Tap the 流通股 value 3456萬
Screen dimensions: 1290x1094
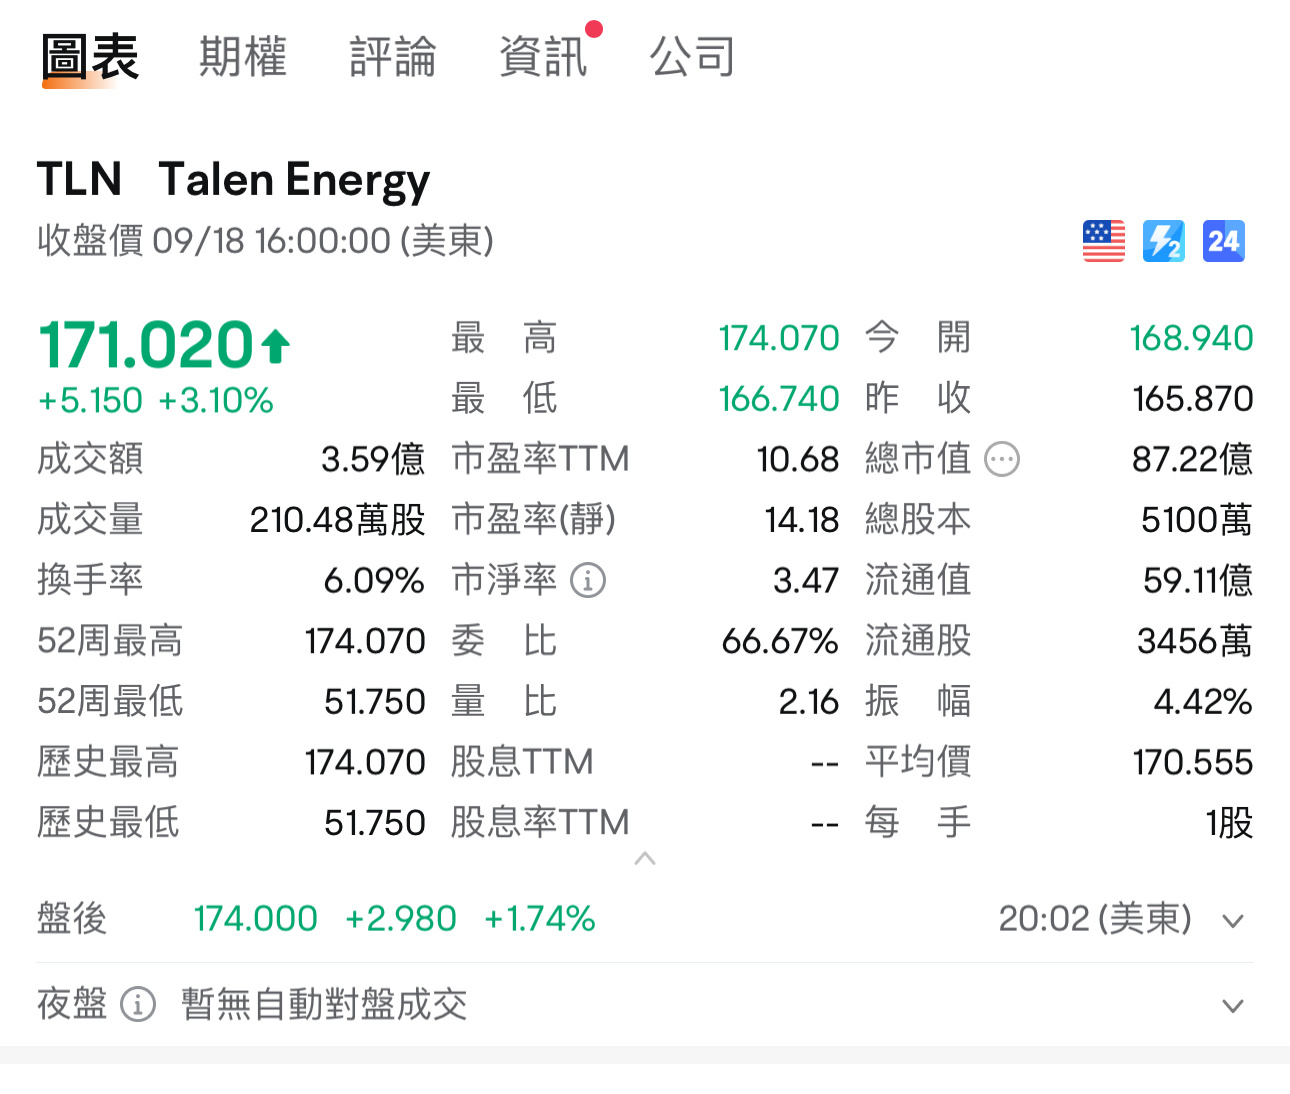[x=1195, y=641]
